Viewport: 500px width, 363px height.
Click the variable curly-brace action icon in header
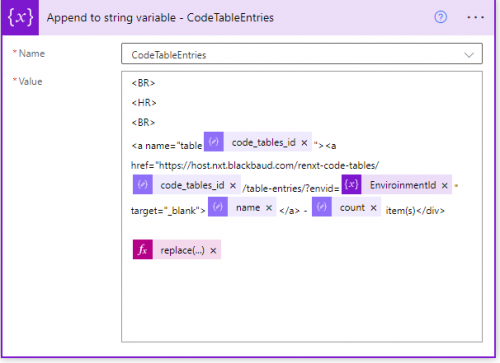coord(20,17)
